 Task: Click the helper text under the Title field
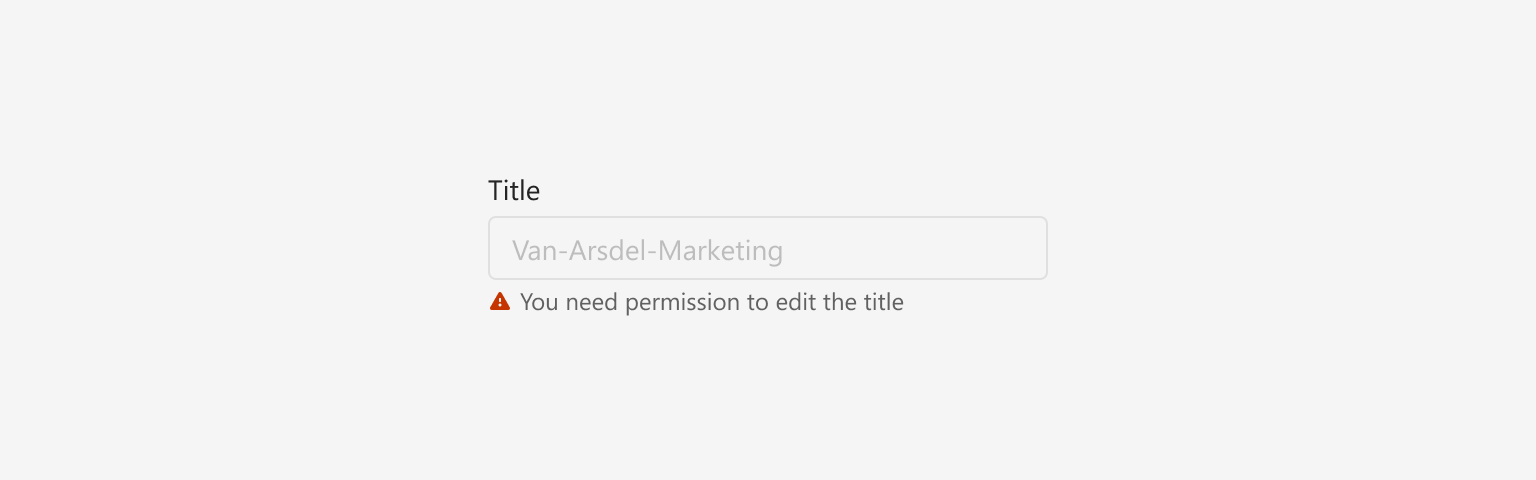712,302
